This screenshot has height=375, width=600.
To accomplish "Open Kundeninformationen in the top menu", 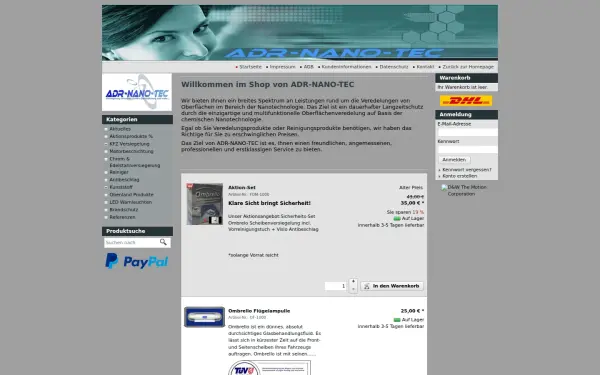I will click(346, 67).
